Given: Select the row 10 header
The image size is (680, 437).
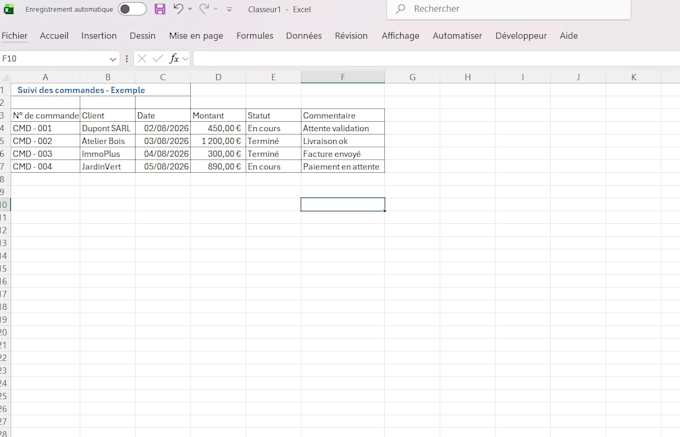Looking at the screenshot, I should tap(4, 205).
